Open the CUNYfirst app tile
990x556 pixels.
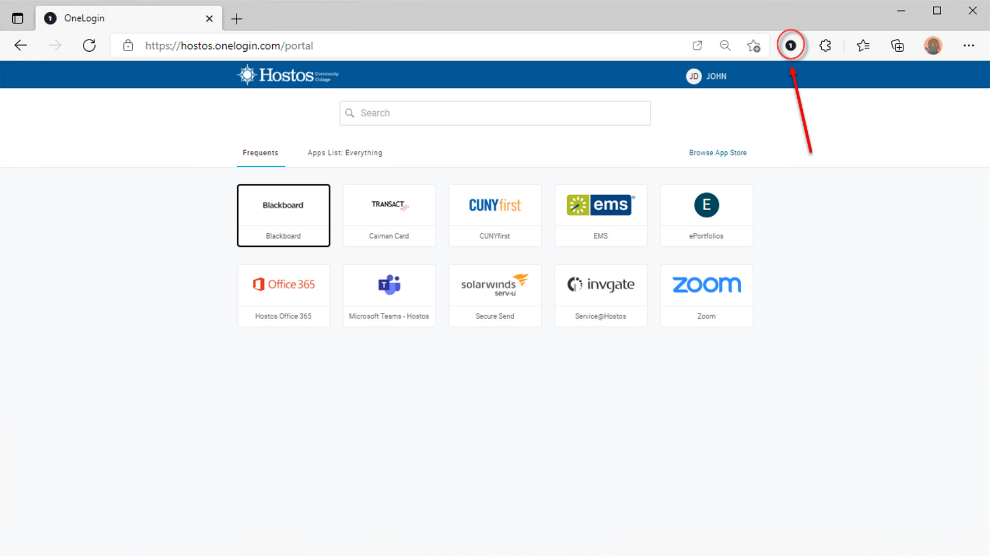(x=495, y=215)
